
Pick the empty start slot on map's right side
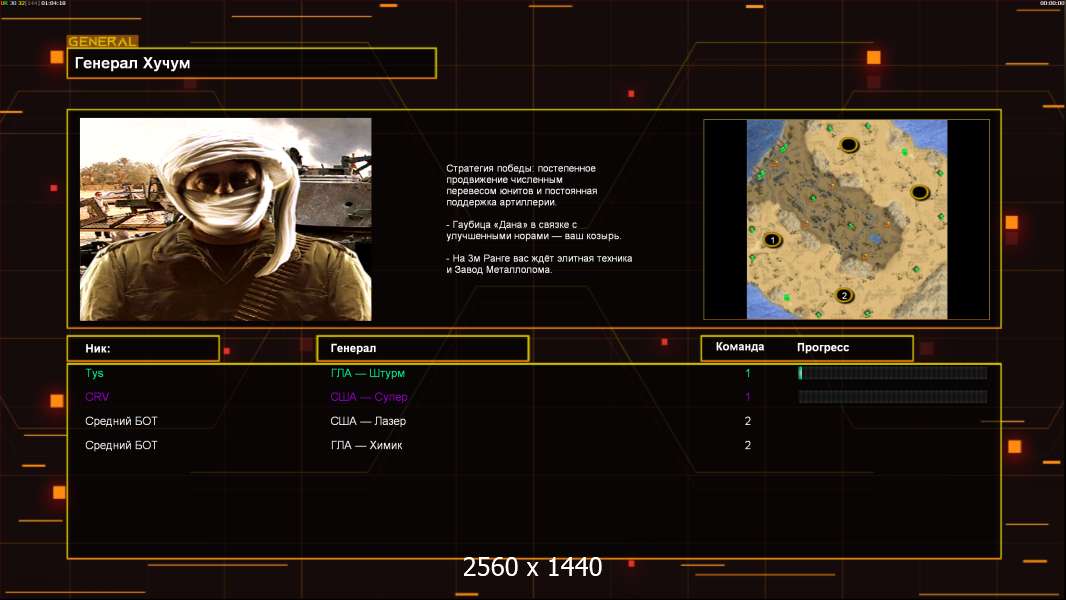(919, 192)
